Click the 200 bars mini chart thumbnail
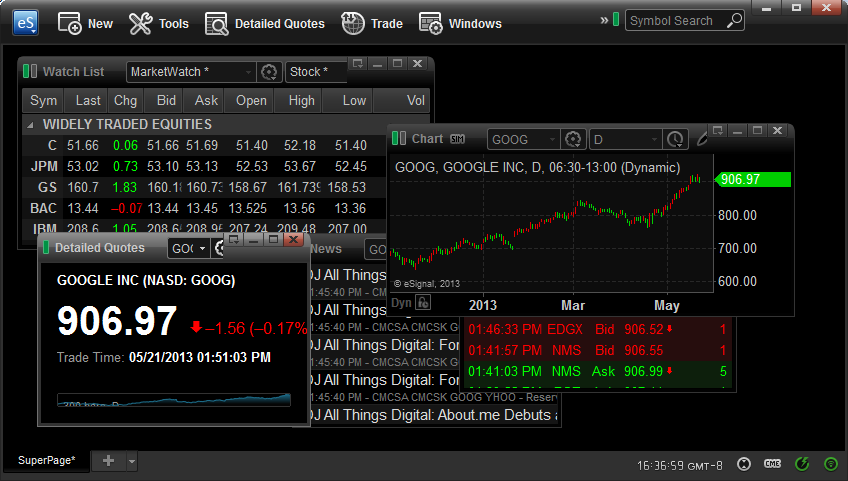This screenshot has width=848, height=481. pyautogui.click(x=174, y=400)
